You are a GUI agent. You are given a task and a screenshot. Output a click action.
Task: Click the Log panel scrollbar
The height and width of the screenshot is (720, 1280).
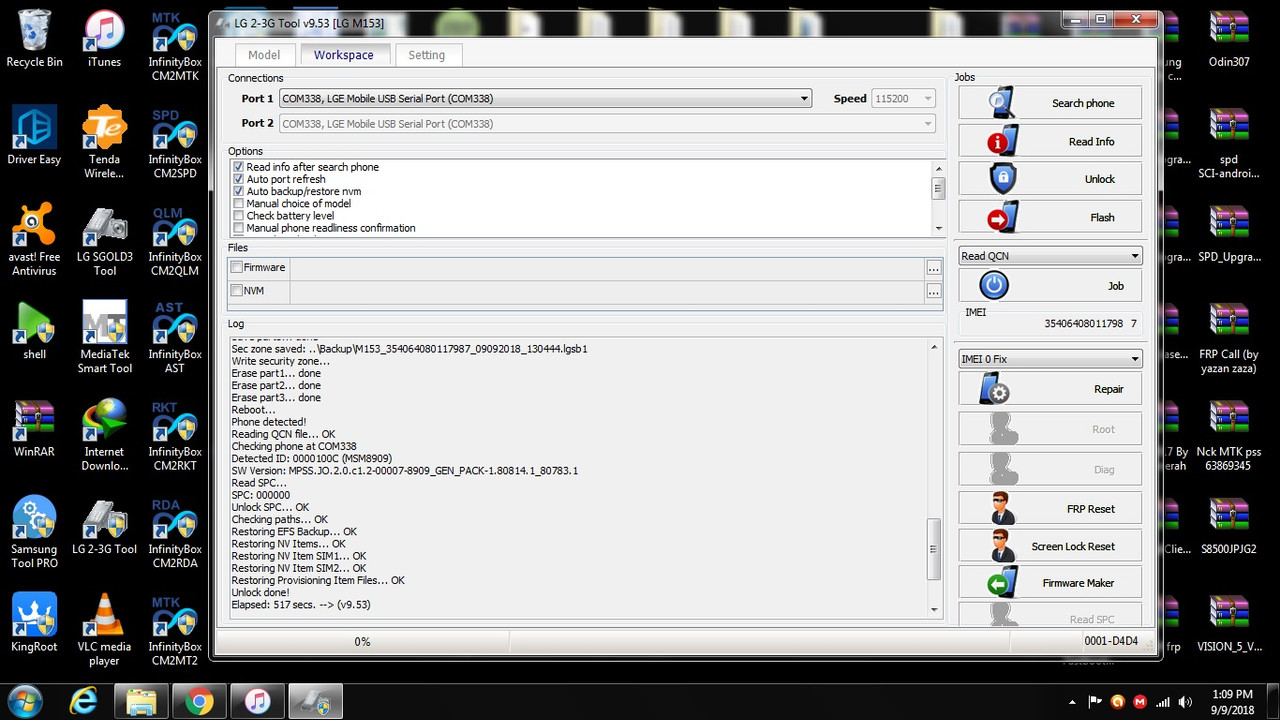pyautogui.click(x=935, y=478)
